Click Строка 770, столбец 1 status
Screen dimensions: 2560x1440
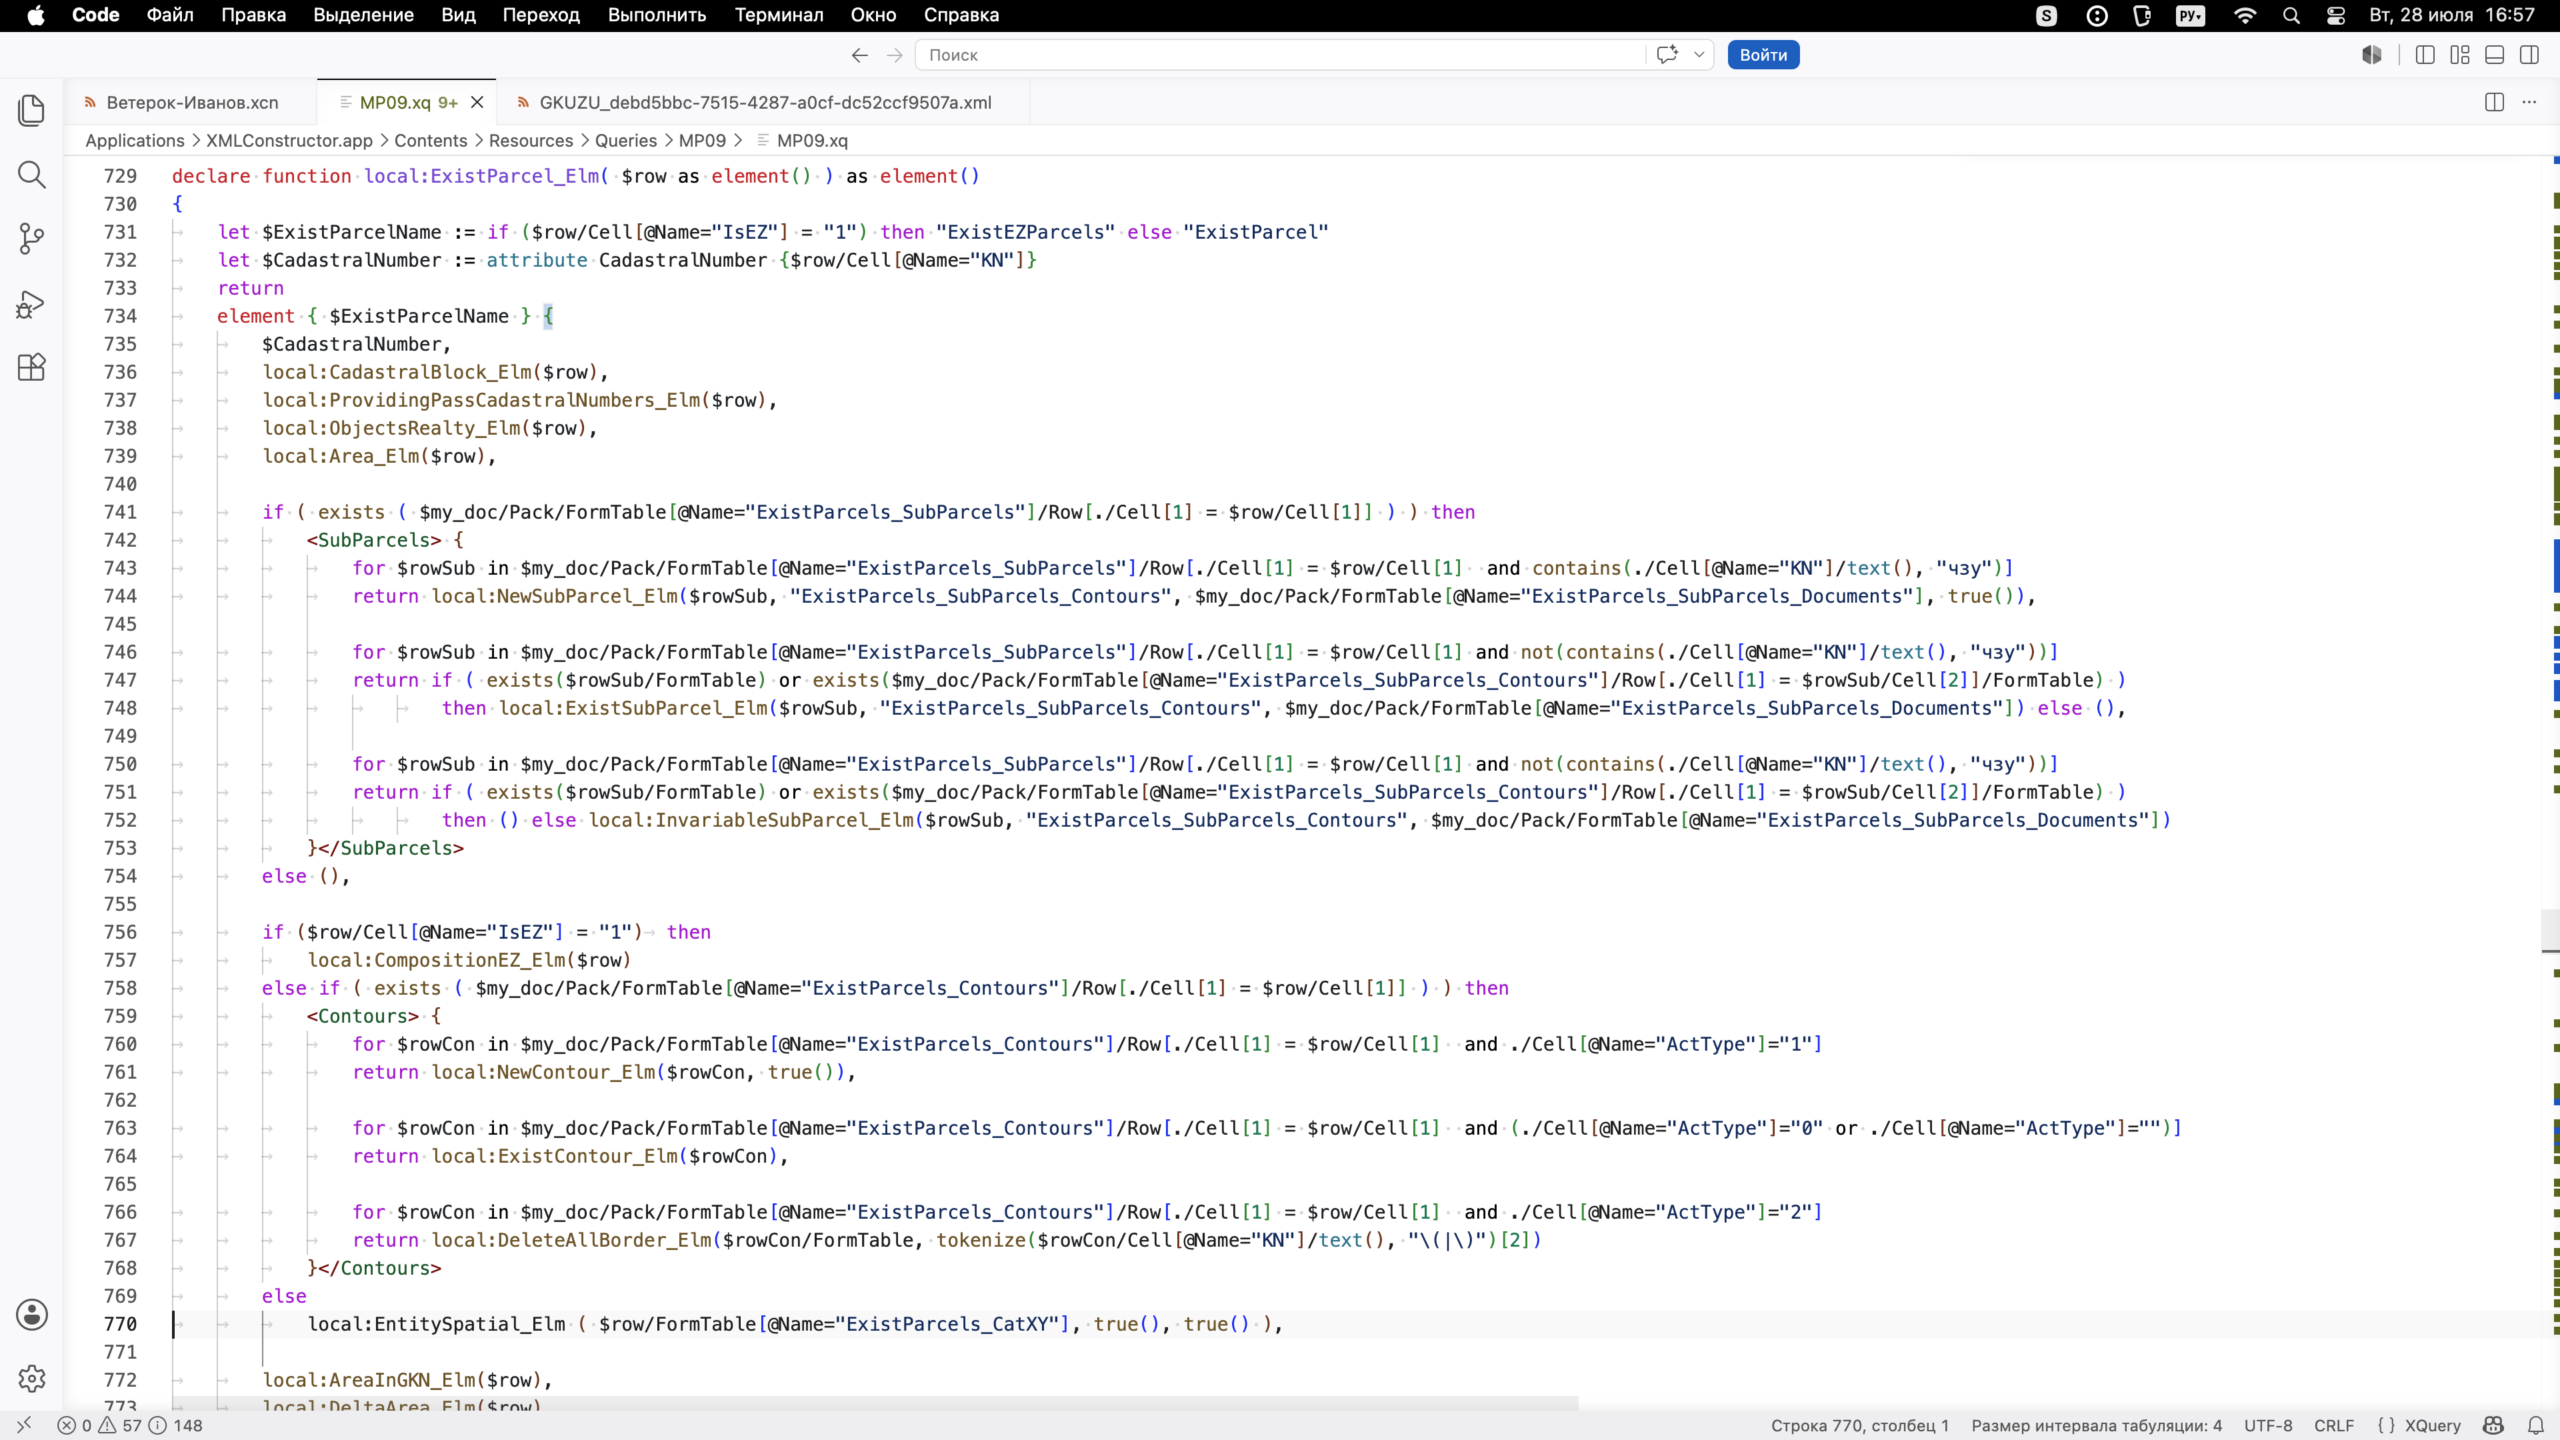pyautogui.click(x=1860, y=1425)
